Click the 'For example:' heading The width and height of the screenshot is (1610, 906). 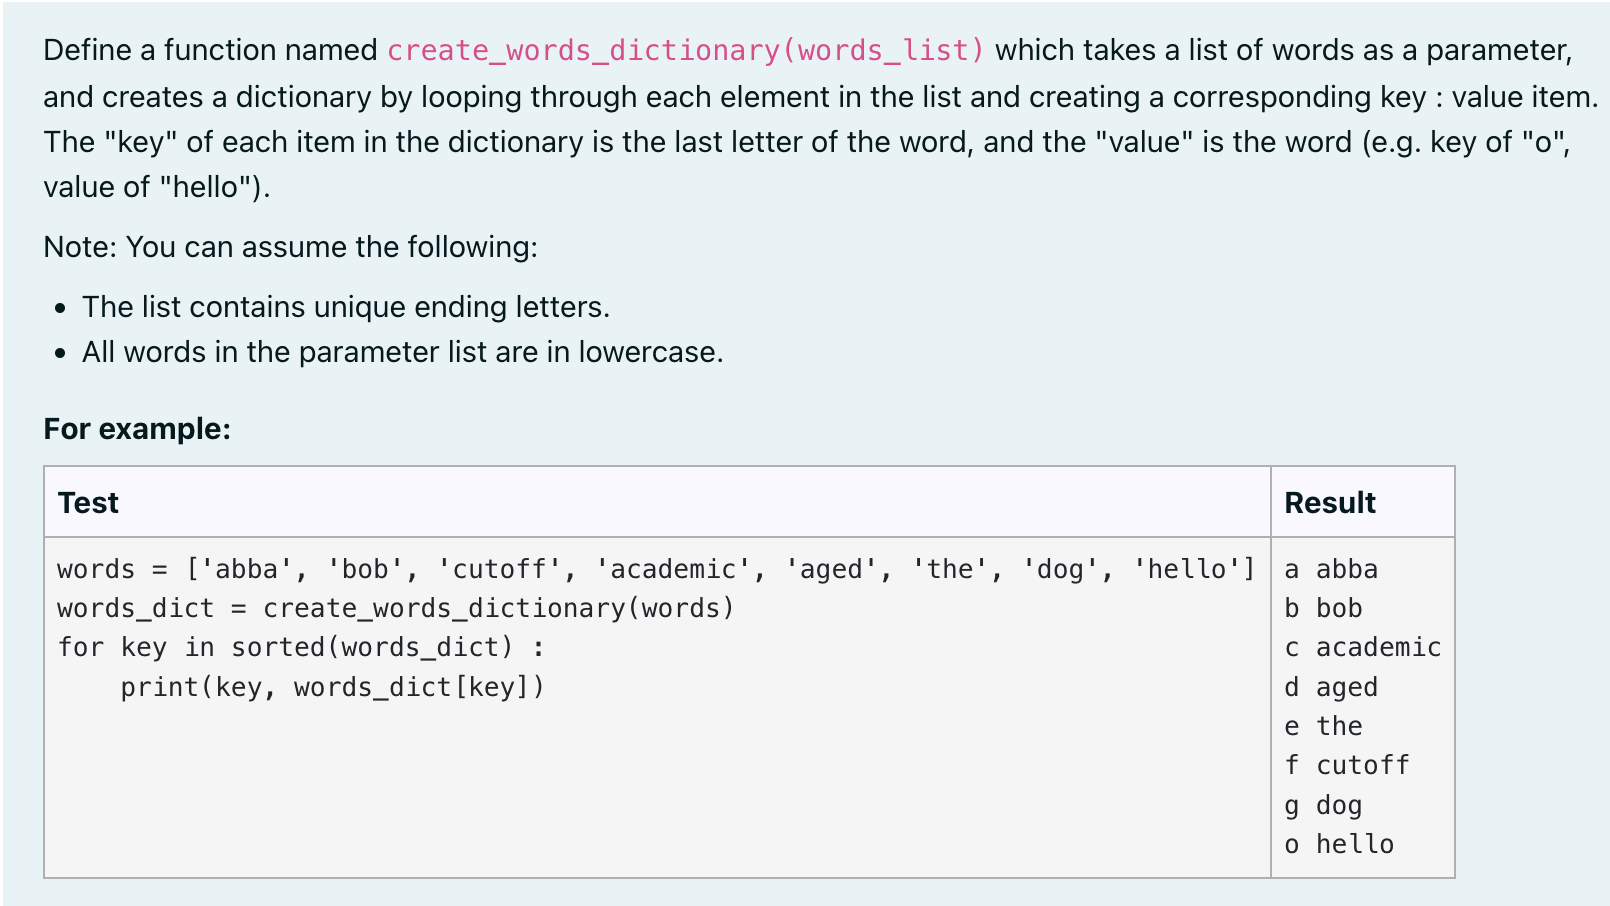pos(136,429)
